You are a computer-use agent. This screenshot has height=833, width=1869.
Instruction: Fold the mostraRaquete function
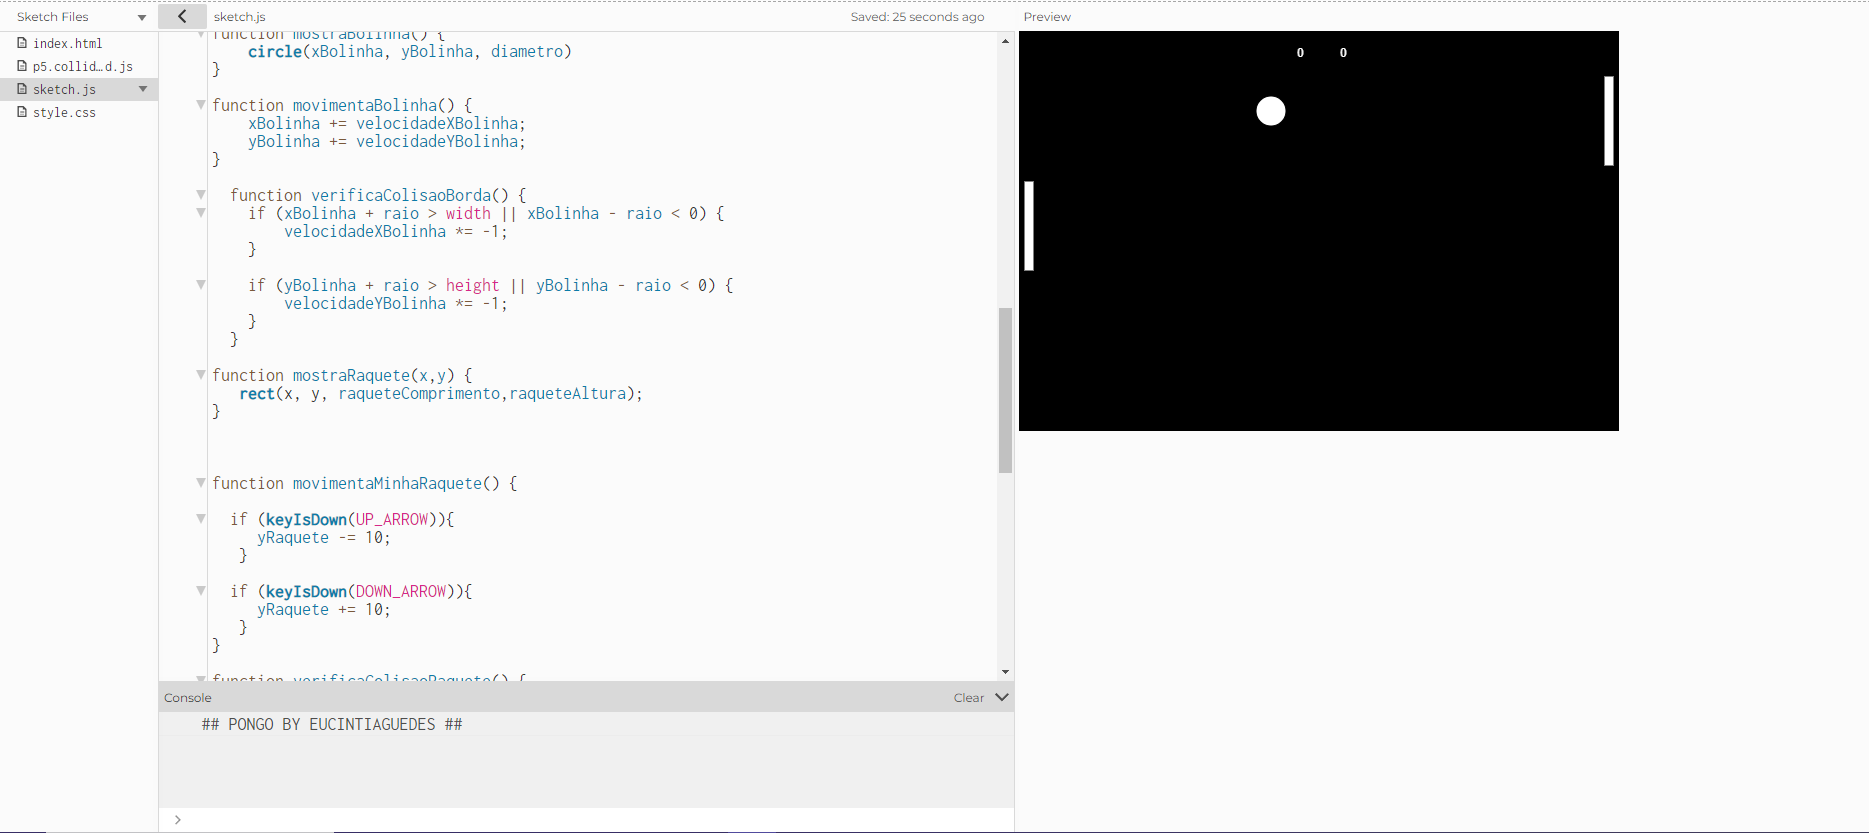[x=201, y=375]
